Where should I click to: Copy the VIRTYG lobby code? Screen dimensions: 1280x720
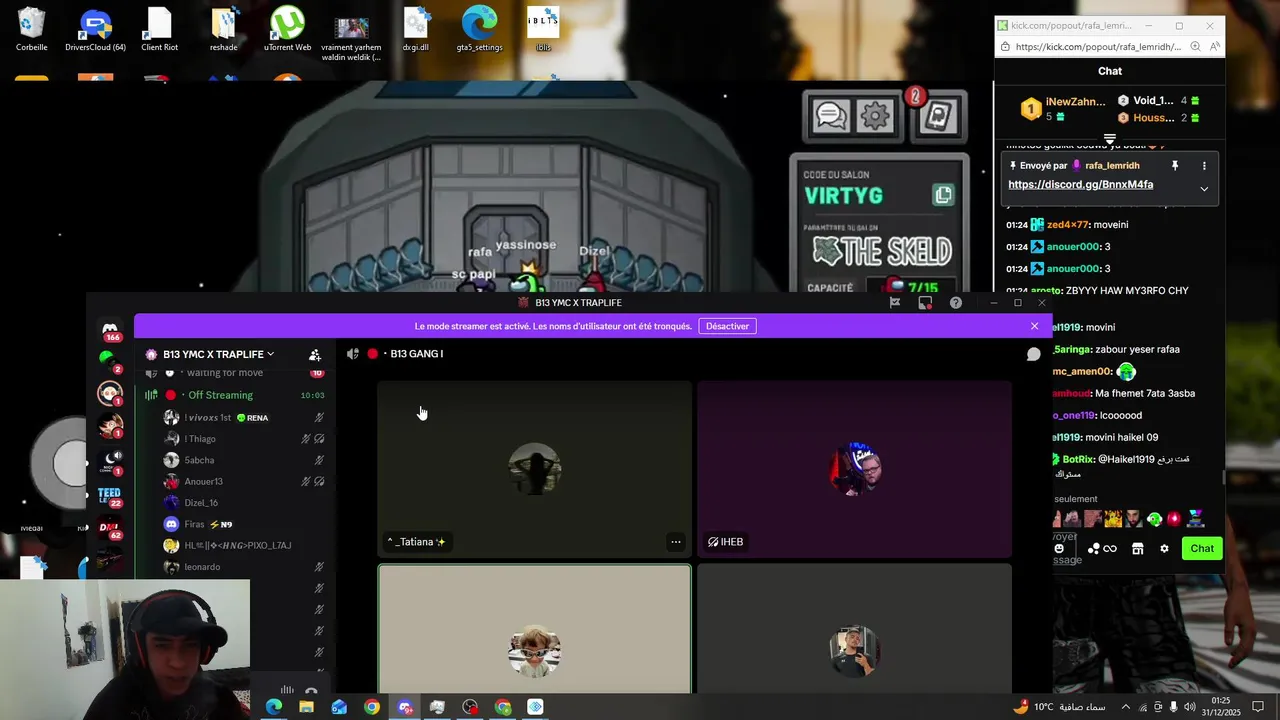942,195
